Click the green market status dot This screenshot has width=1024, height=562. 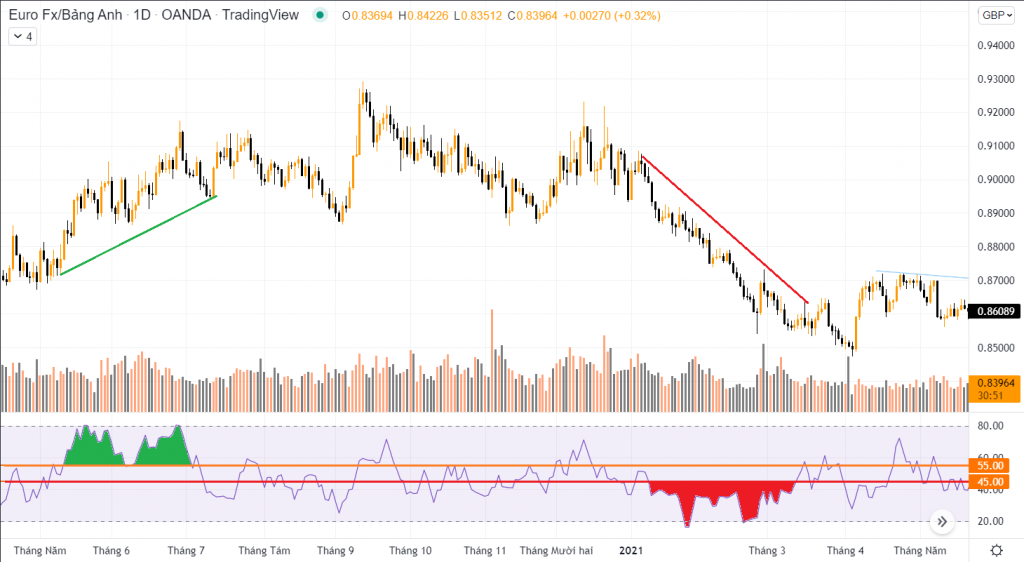pyautogui.click(x=319, y=15)
